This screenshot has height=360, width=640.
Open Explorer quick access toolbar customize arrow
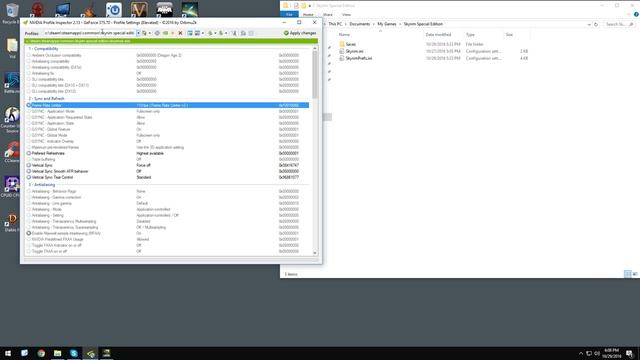309,6
